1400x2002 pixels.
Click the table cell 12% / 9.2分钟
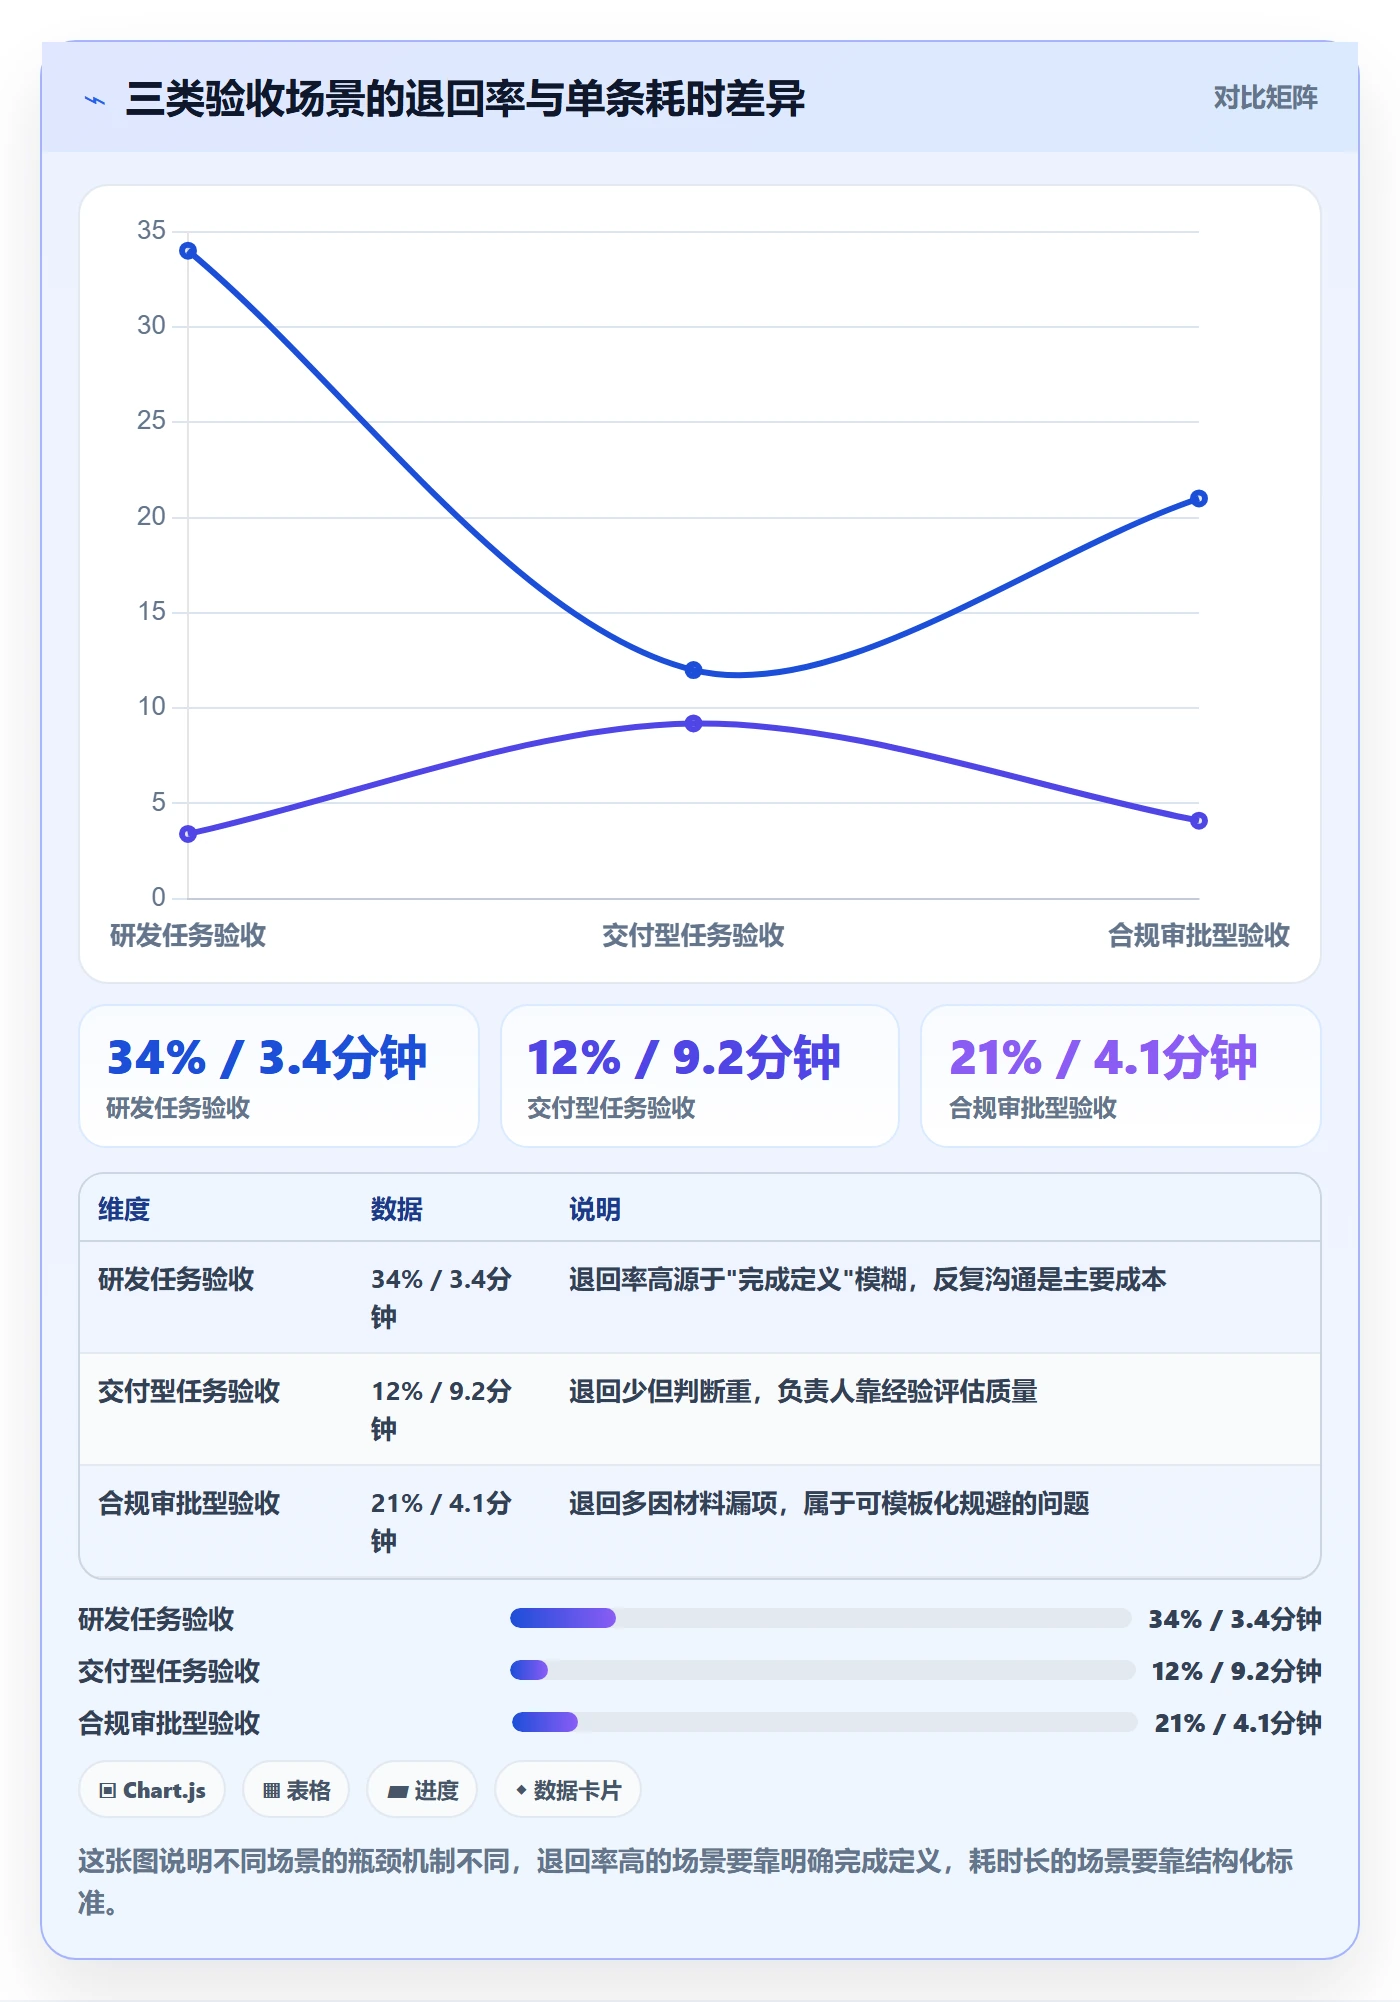pyautogui.click(x=441, y=1410)
